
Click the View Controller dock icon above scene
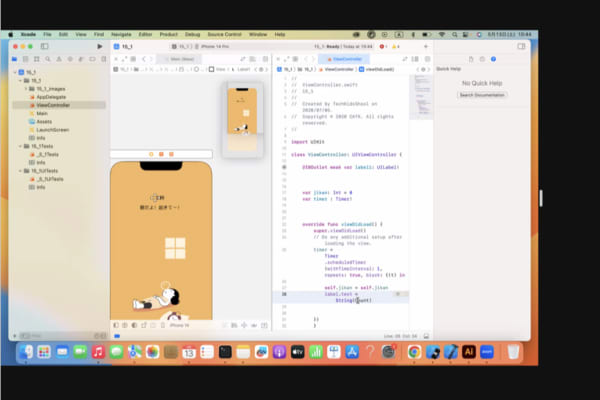(x=151, y=154)
